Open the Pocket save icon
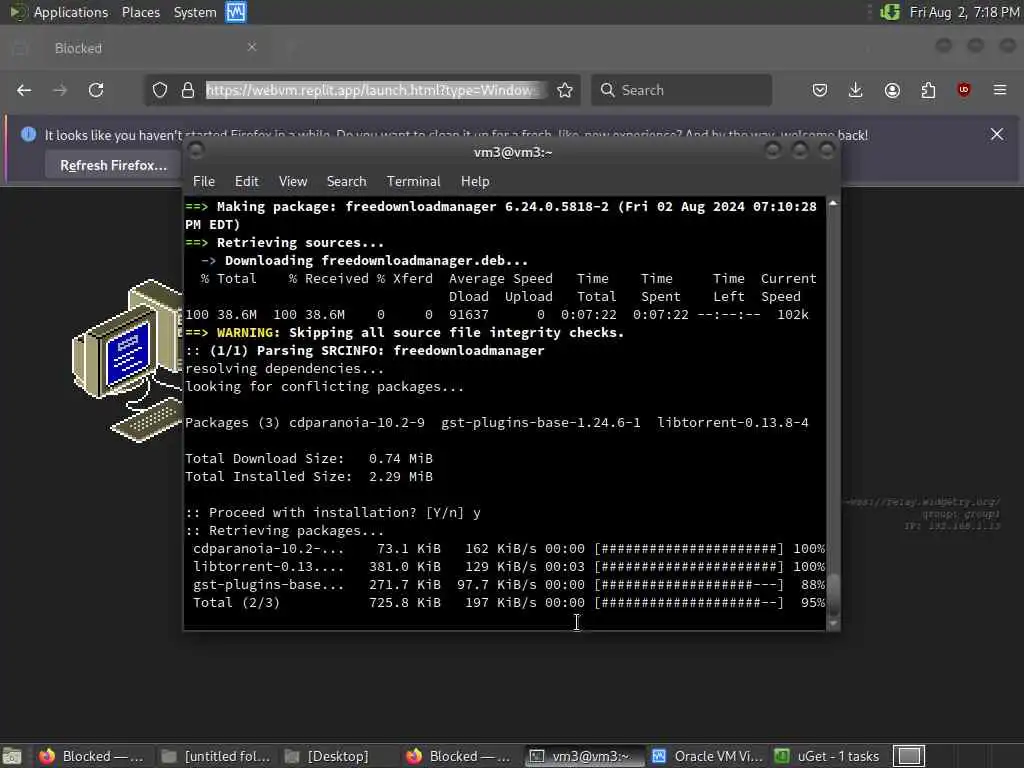 [x=820, y=90]
